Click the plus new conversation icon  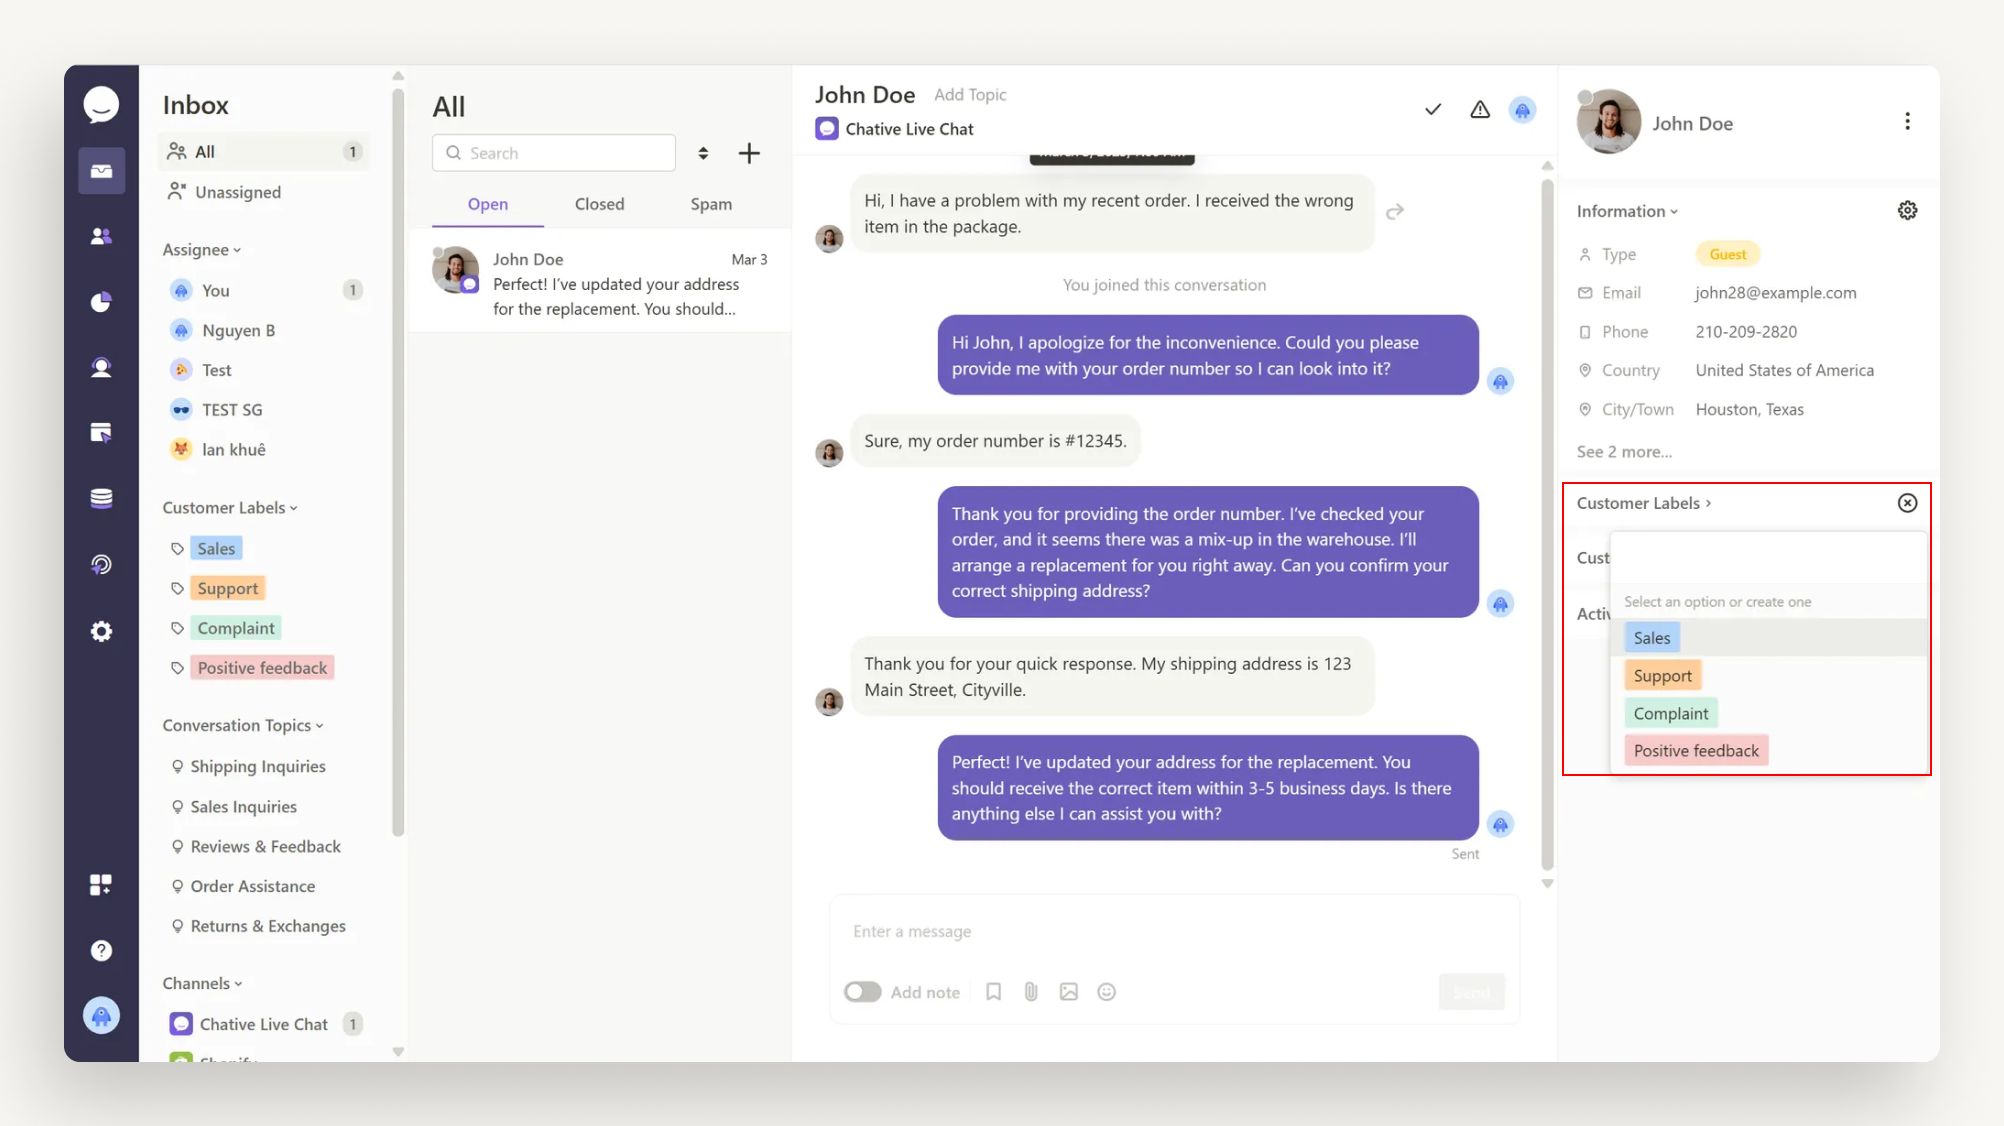(749, 153)
